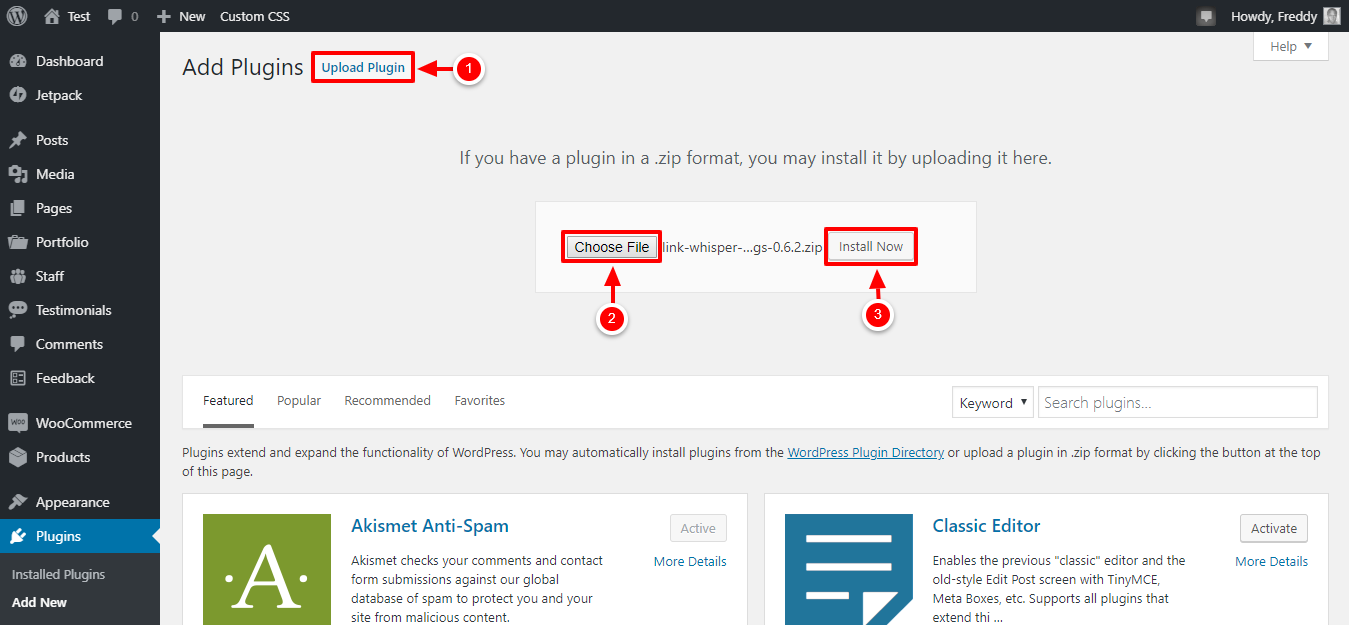Screen dimensions: 1349x625
Task: Click the Choose File button
Action: tap(612, 247)
